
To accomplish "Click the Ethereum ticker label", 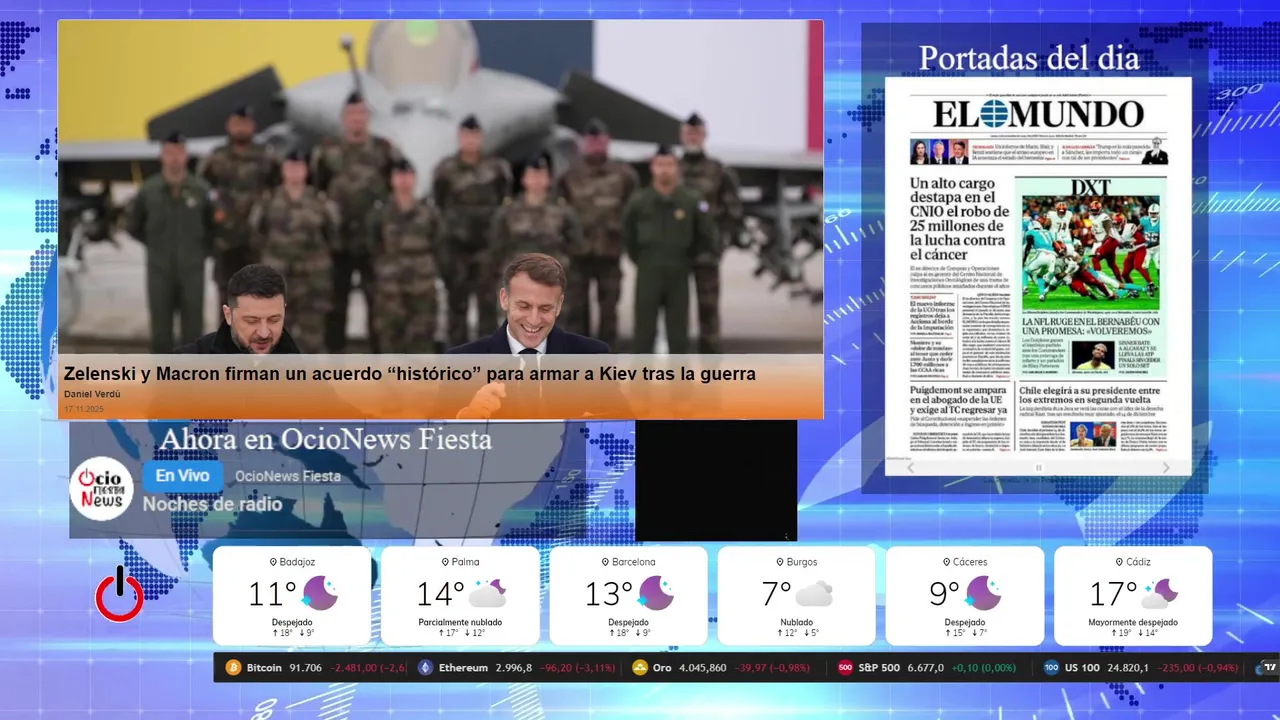I will (463, 668).
